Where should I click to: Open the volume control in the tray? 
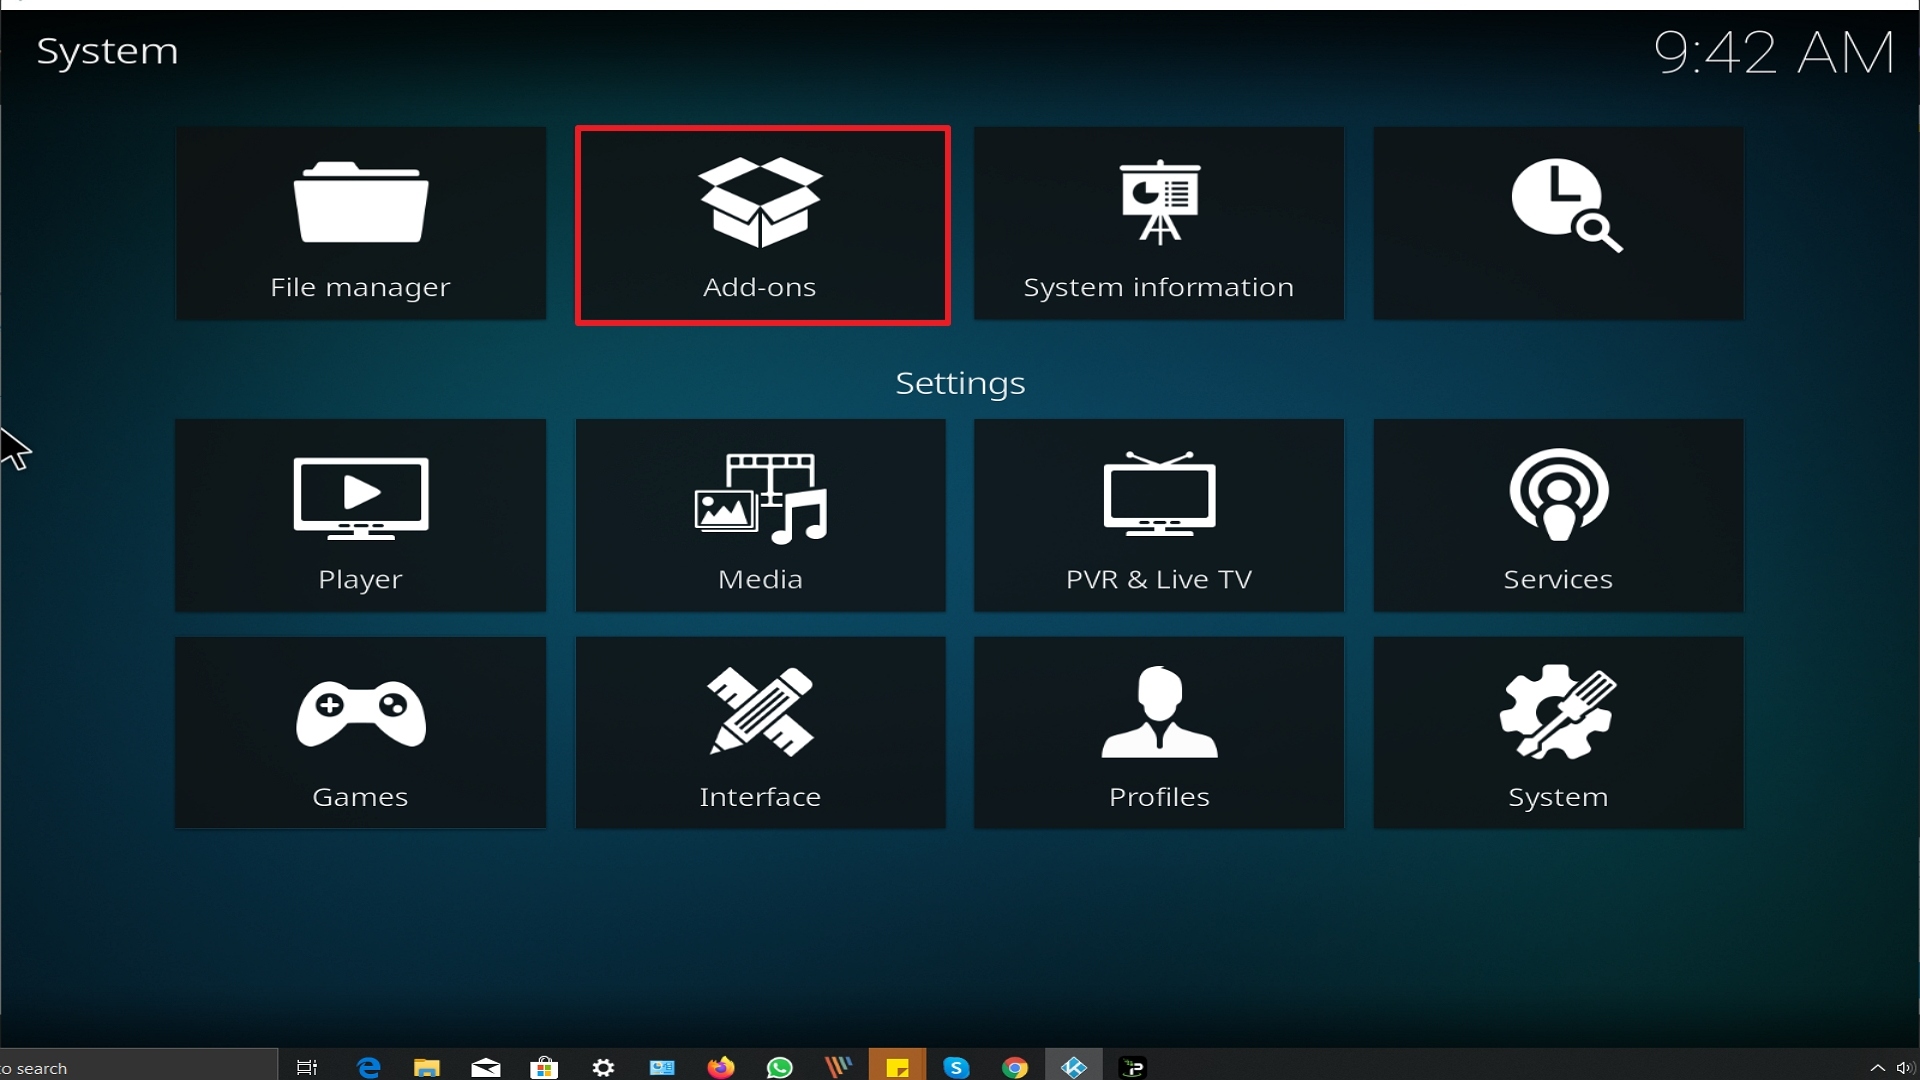coord(1905,1068)
